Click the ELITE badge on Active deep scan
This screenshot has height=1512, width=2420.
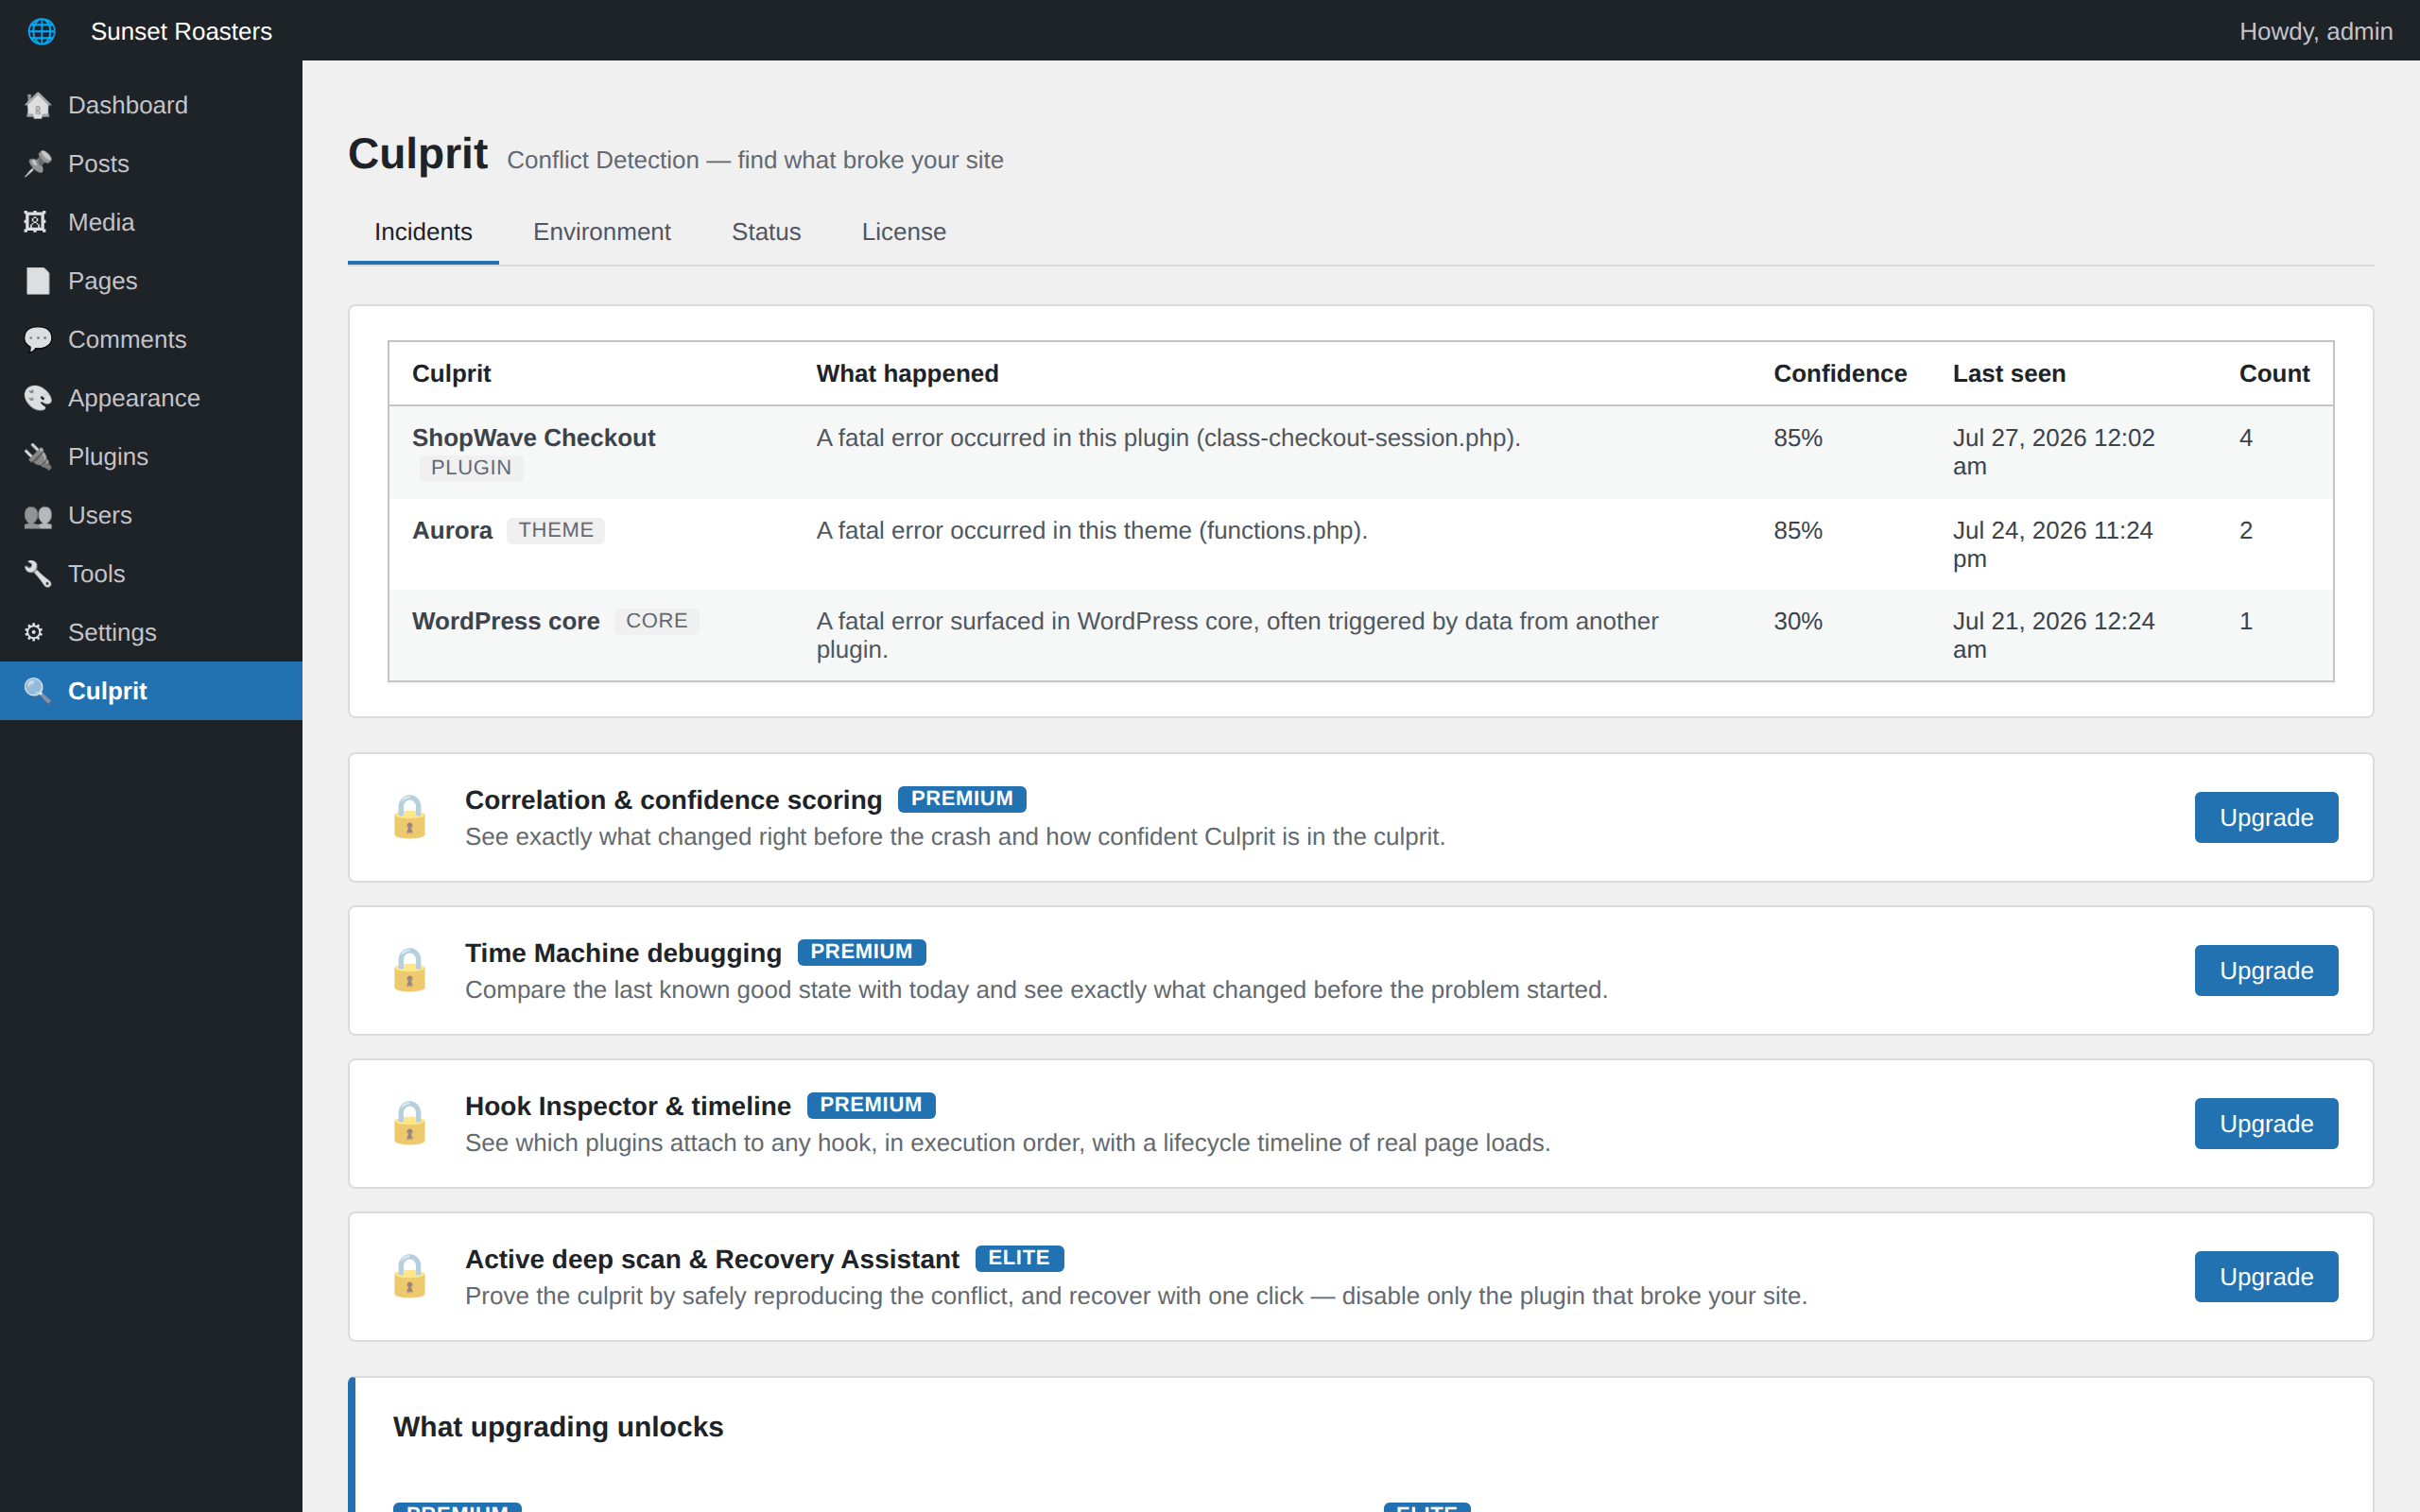(1019, 1258)
